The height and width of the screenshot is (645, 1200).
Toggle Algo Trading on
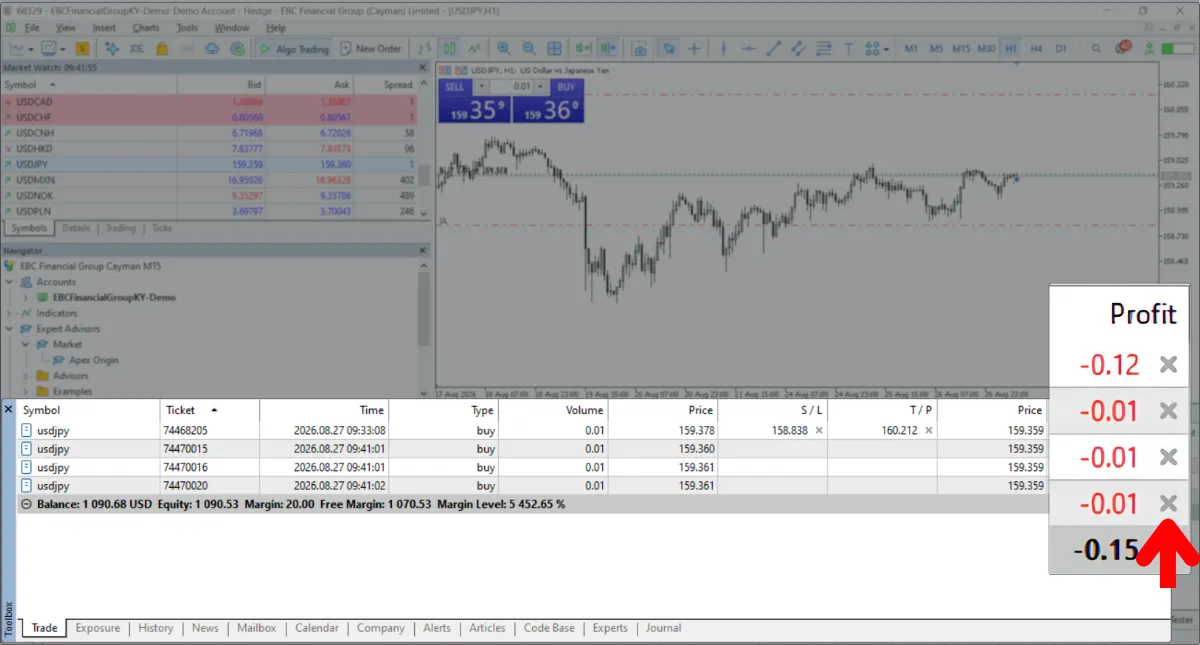coord(293,48)
